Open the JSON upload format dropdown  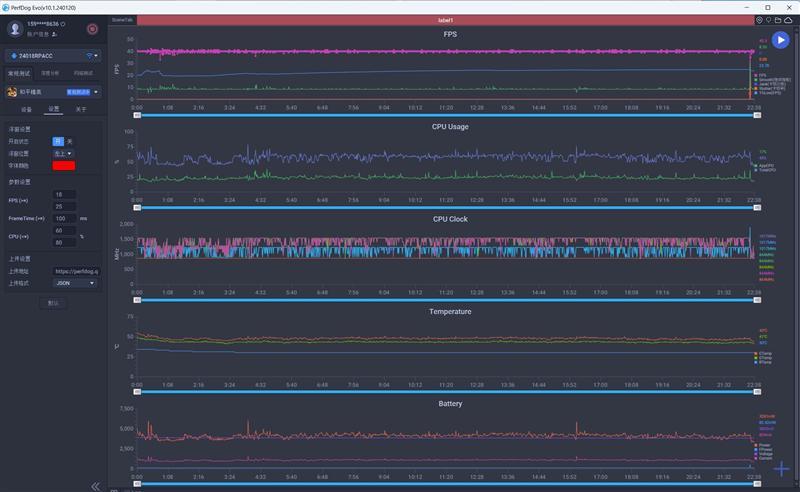coord(76,283)
